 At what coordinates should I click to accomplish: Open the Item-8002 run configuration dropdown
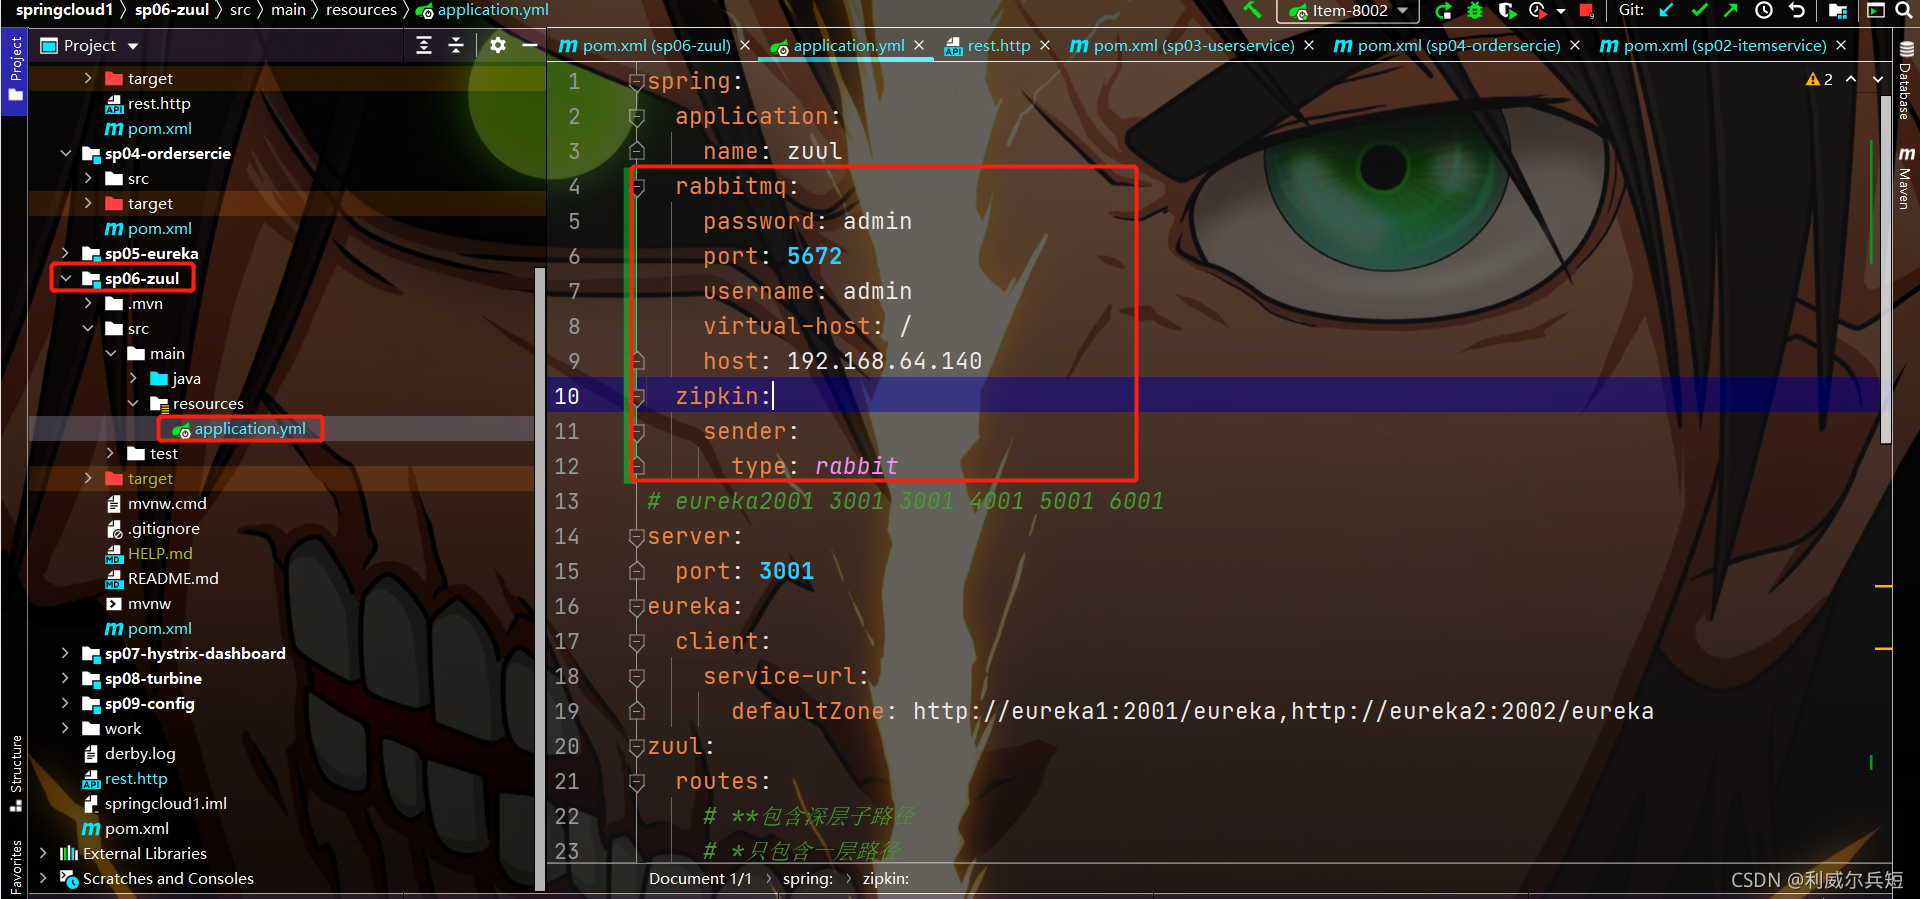point(1348,11)
